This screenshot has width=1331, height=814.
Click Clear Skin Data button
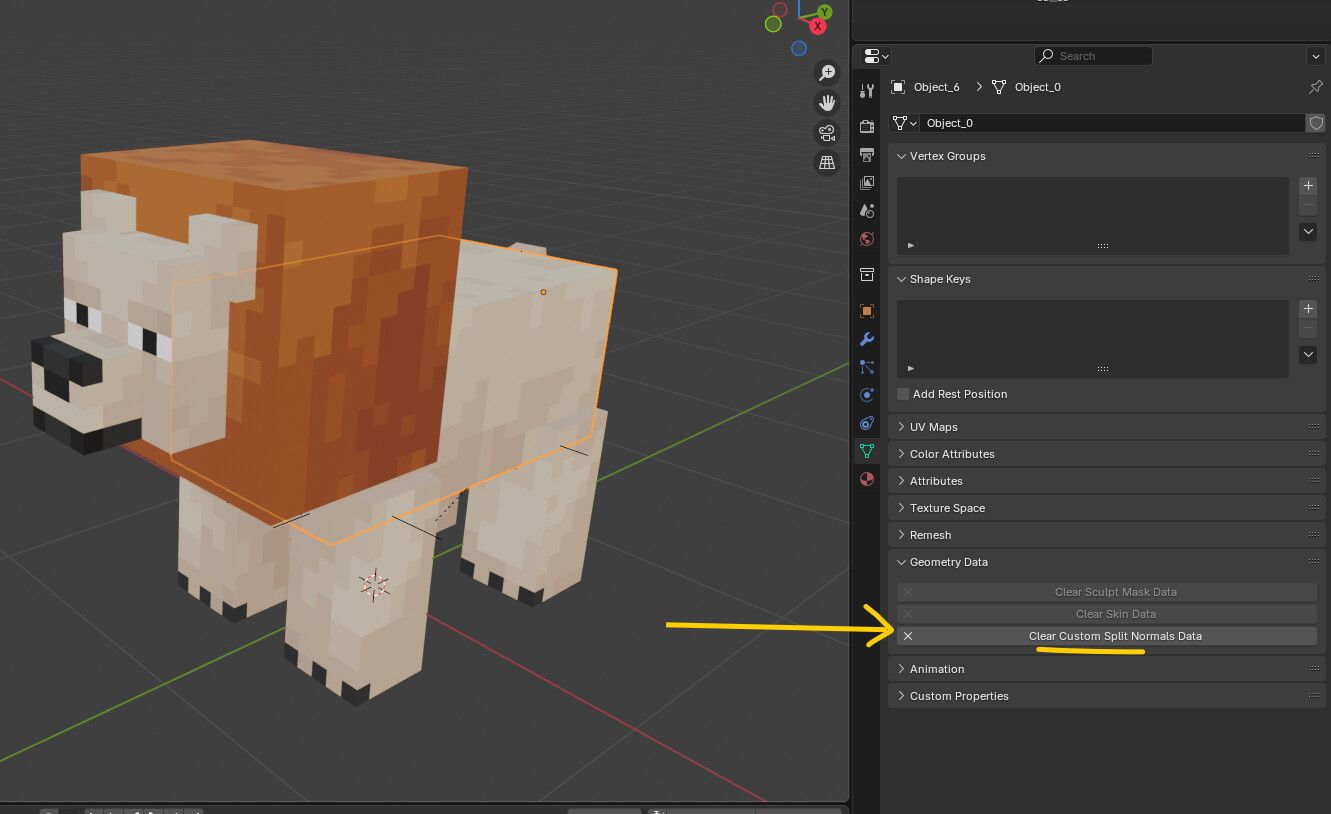(x=1107, y=614)
